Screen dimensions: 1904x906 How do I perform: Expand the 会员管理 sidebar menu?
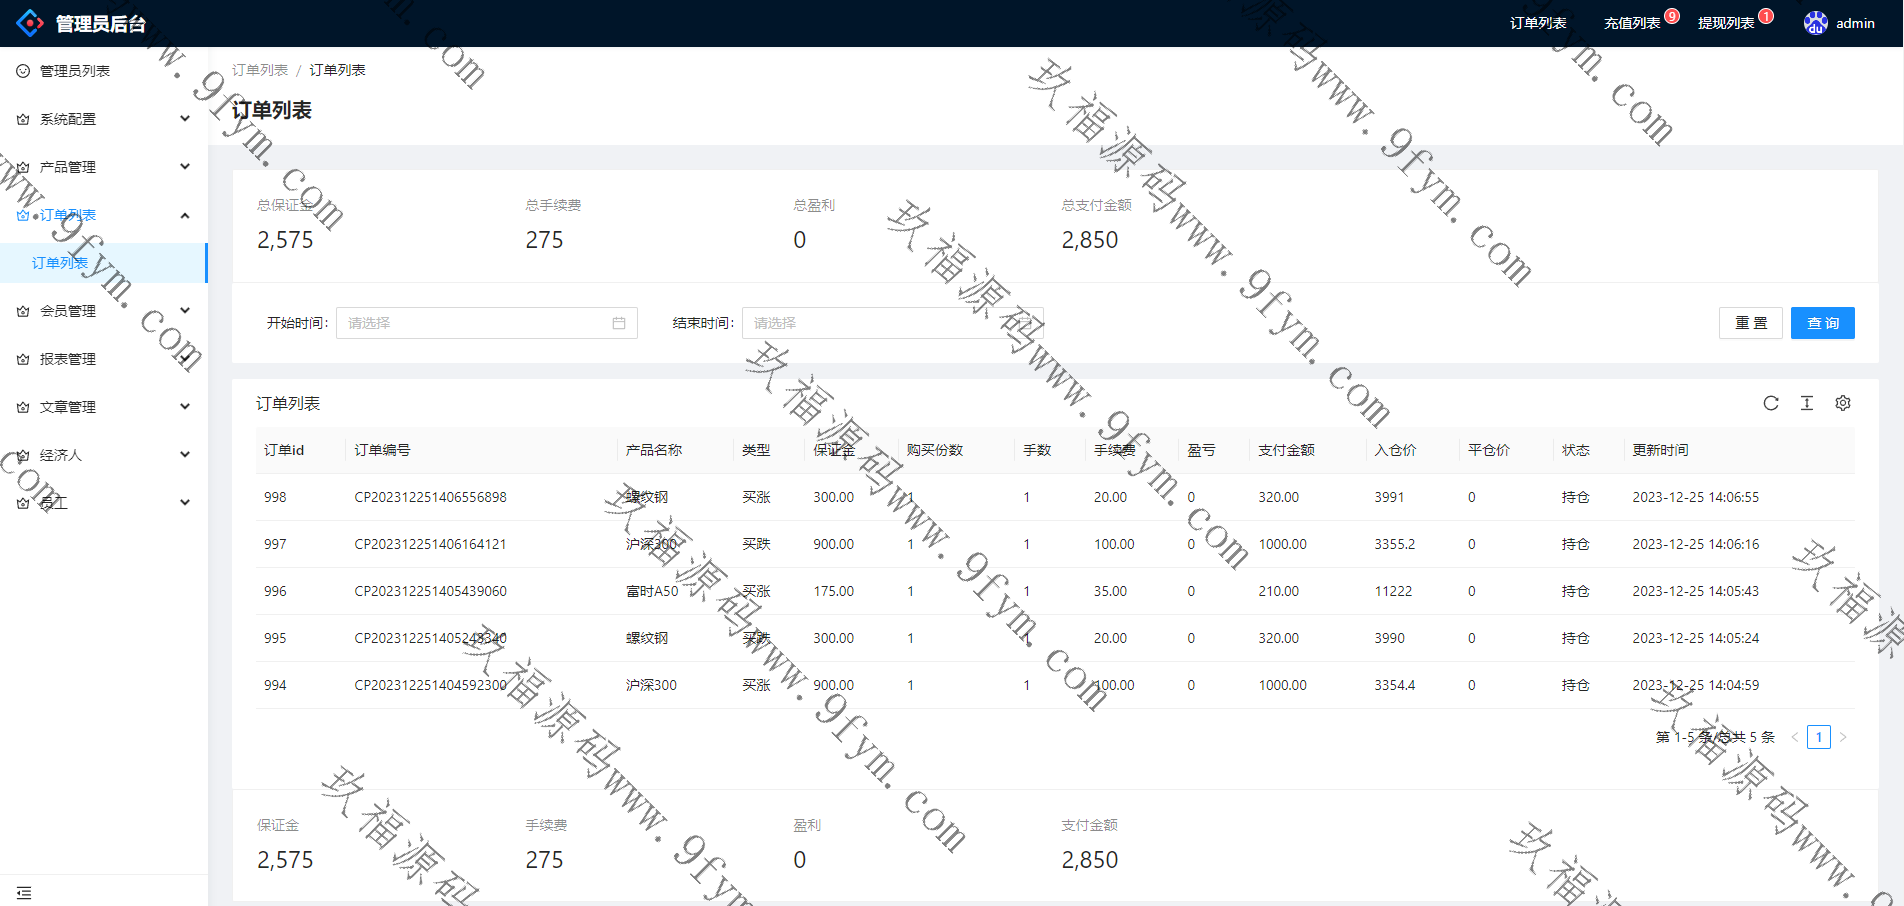click(100, 311)
